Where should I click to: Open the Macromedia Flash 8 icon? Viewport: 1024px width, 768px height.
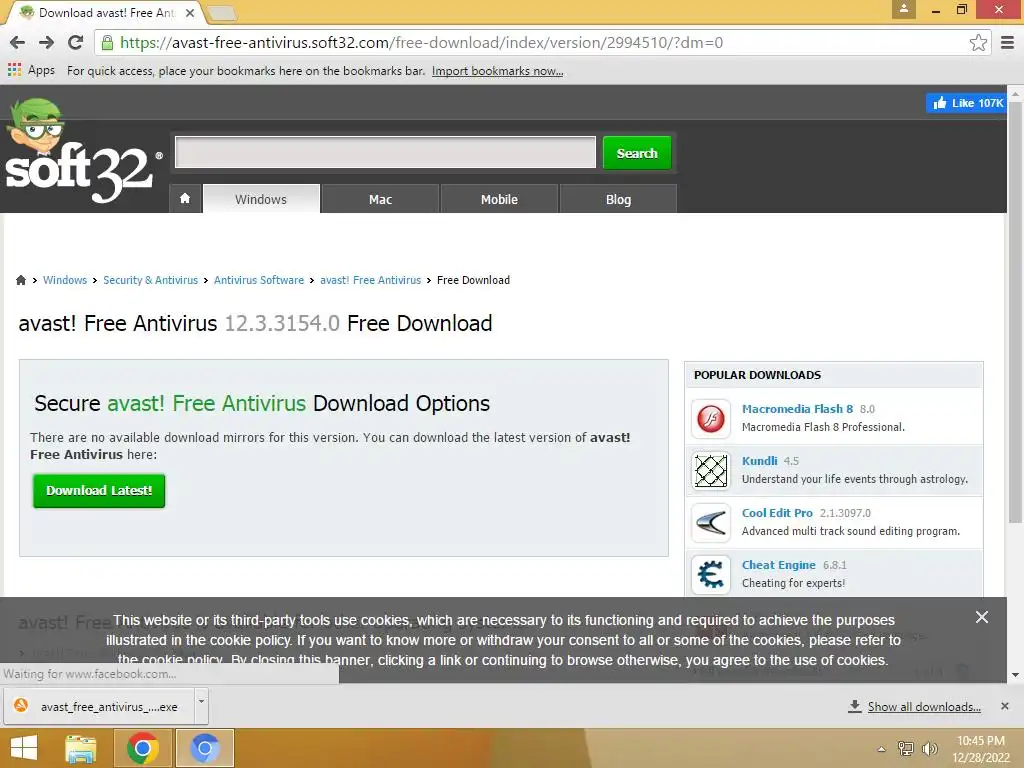[x=711, y=418]
